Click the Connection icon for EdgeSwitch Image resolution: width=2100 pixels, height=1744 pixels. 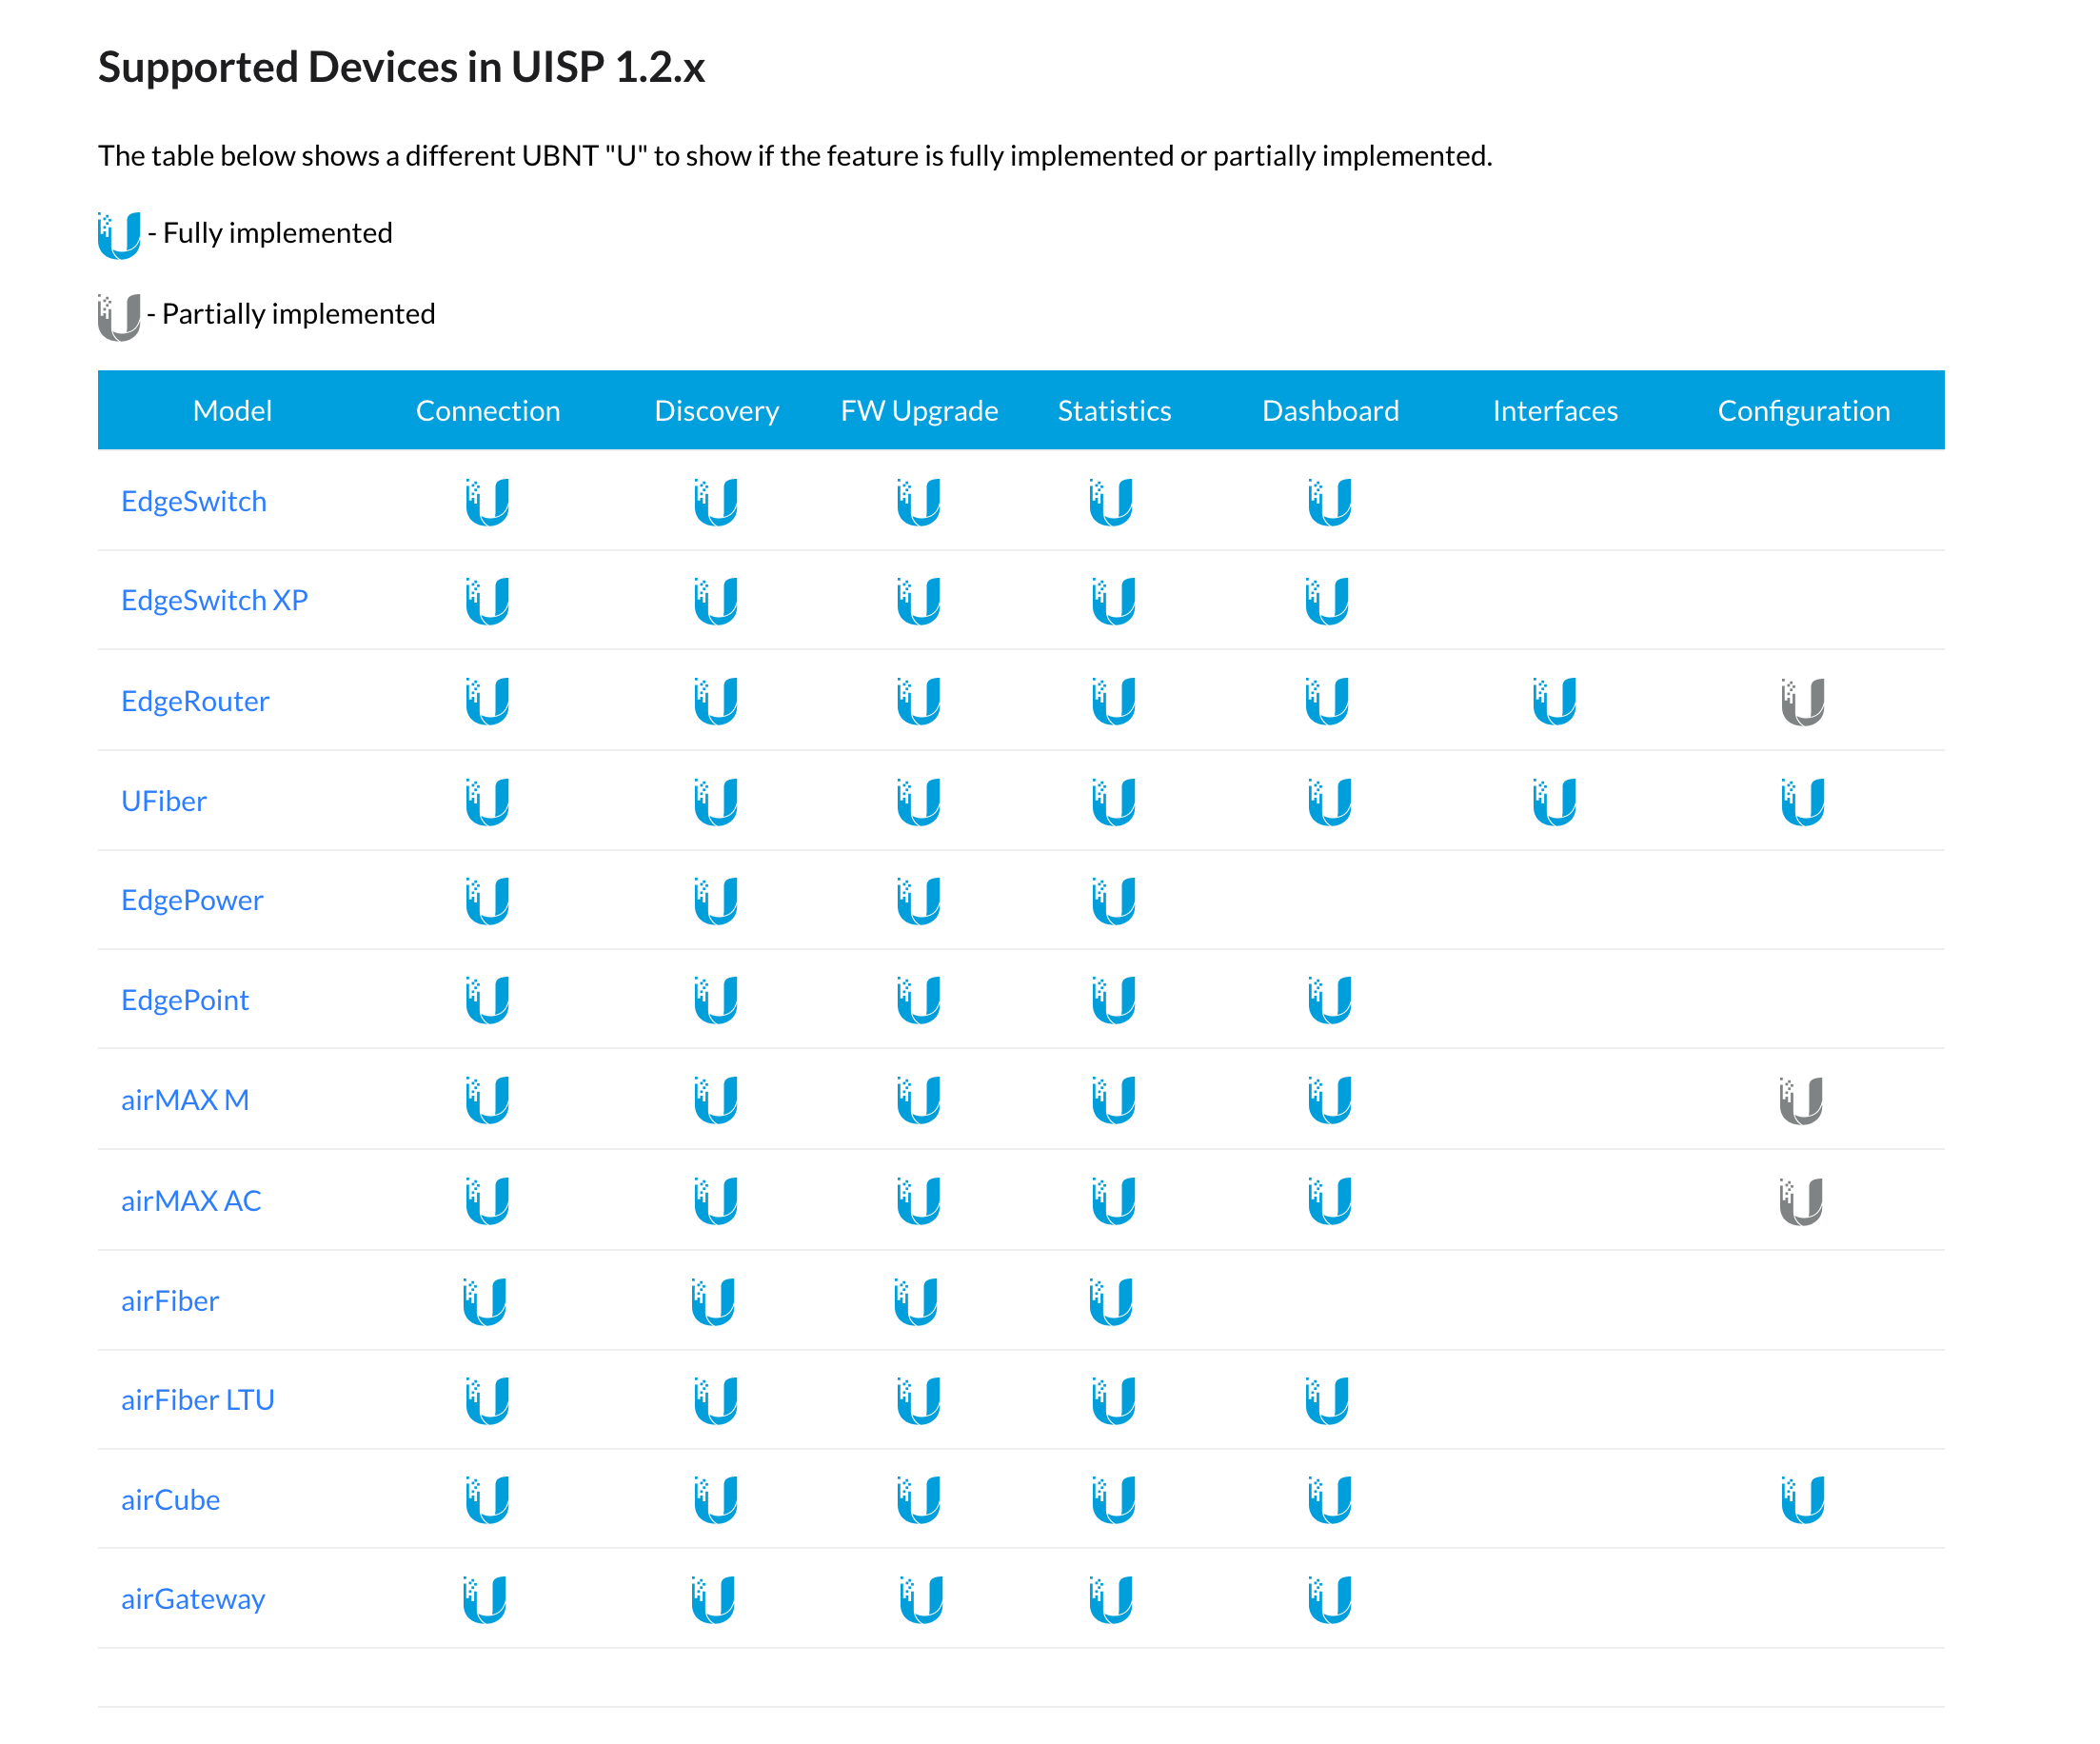[x=487, y=503]
